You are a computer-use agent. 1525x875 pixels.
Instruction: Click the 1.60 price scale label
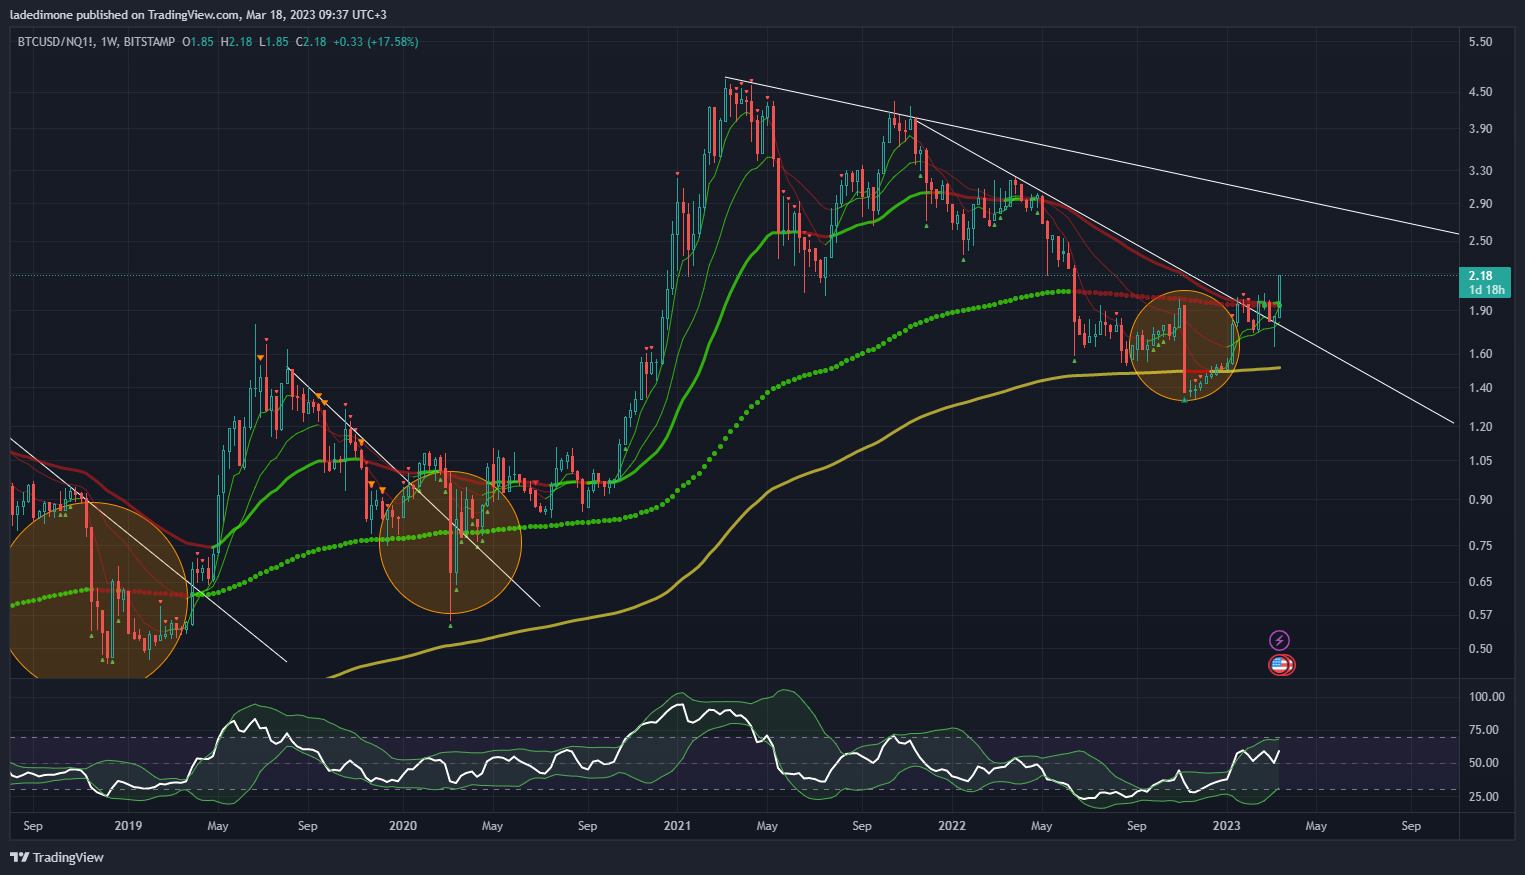coord(1480,354)
